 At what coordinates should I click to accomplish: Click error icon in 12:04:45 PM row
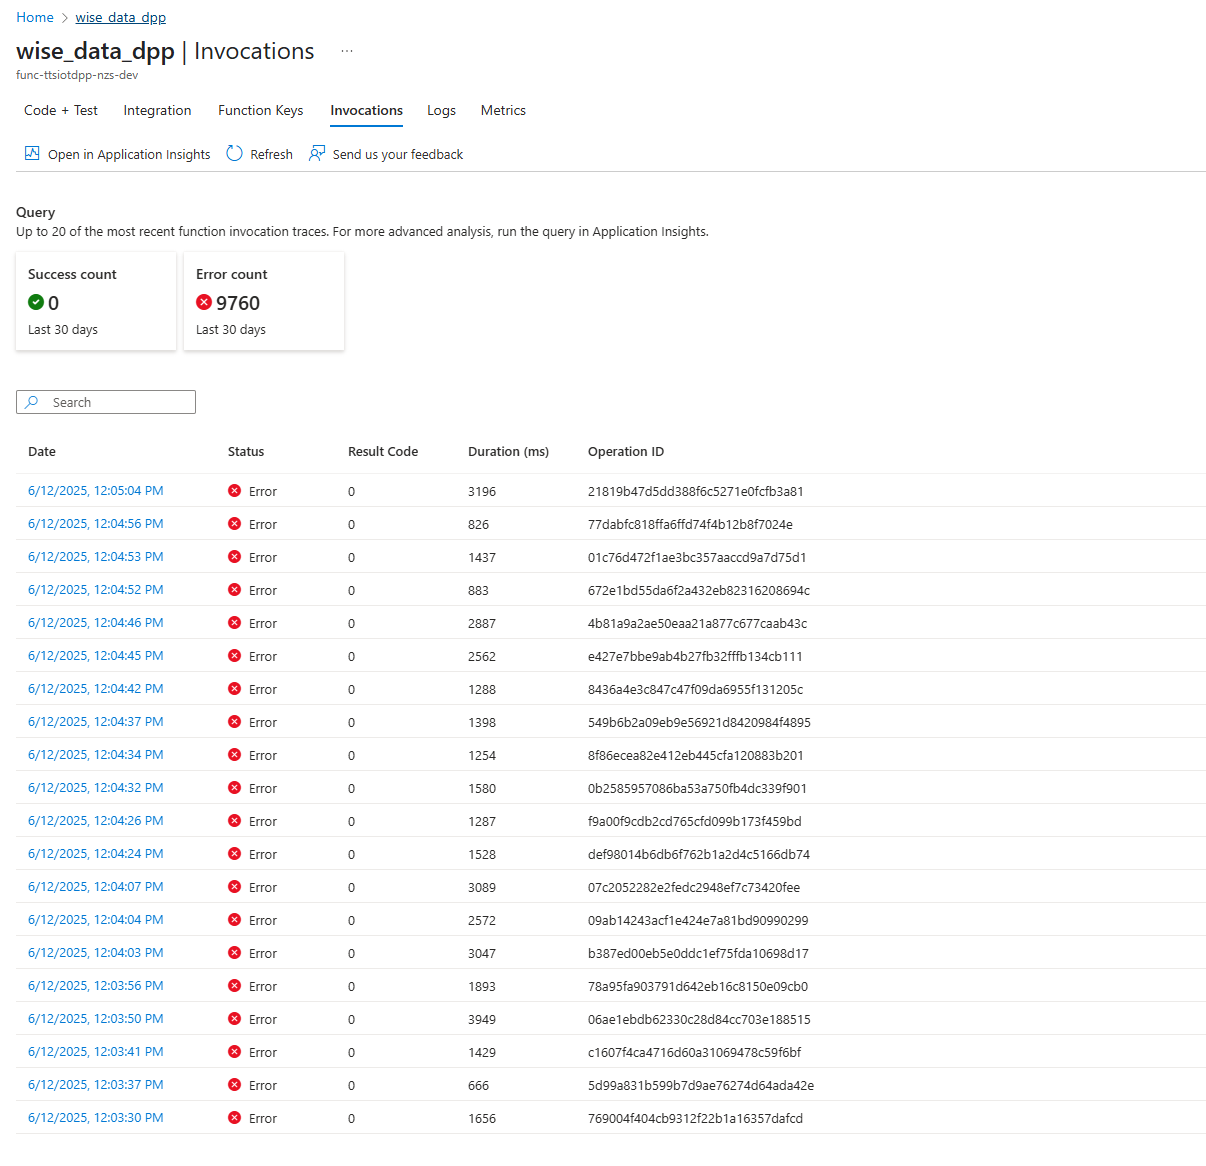coord(234,656)
